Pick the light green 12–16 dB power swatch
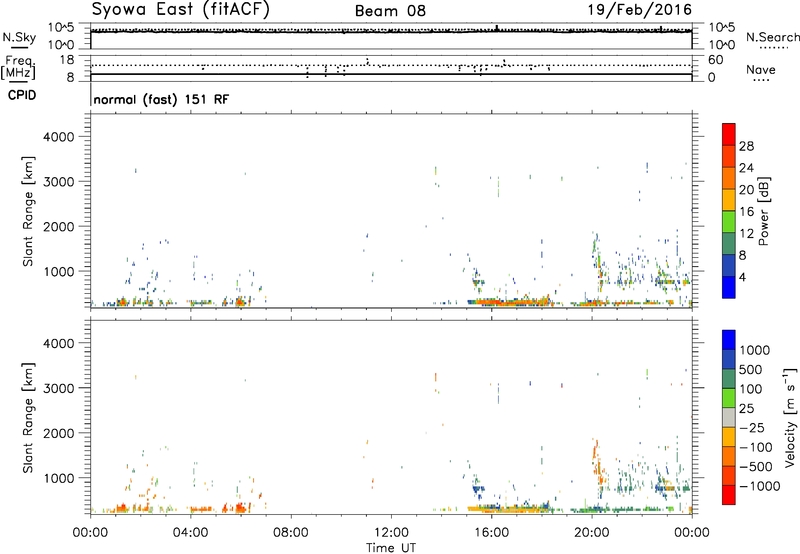The height and width of the screenshot is (554, 800). pos(729,222)
